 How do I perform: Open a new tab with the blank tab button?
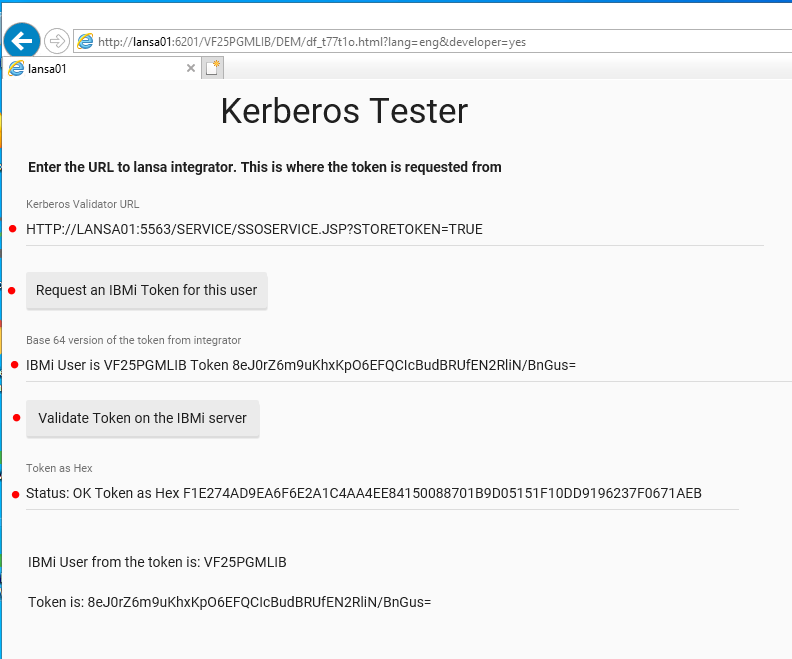212,68
